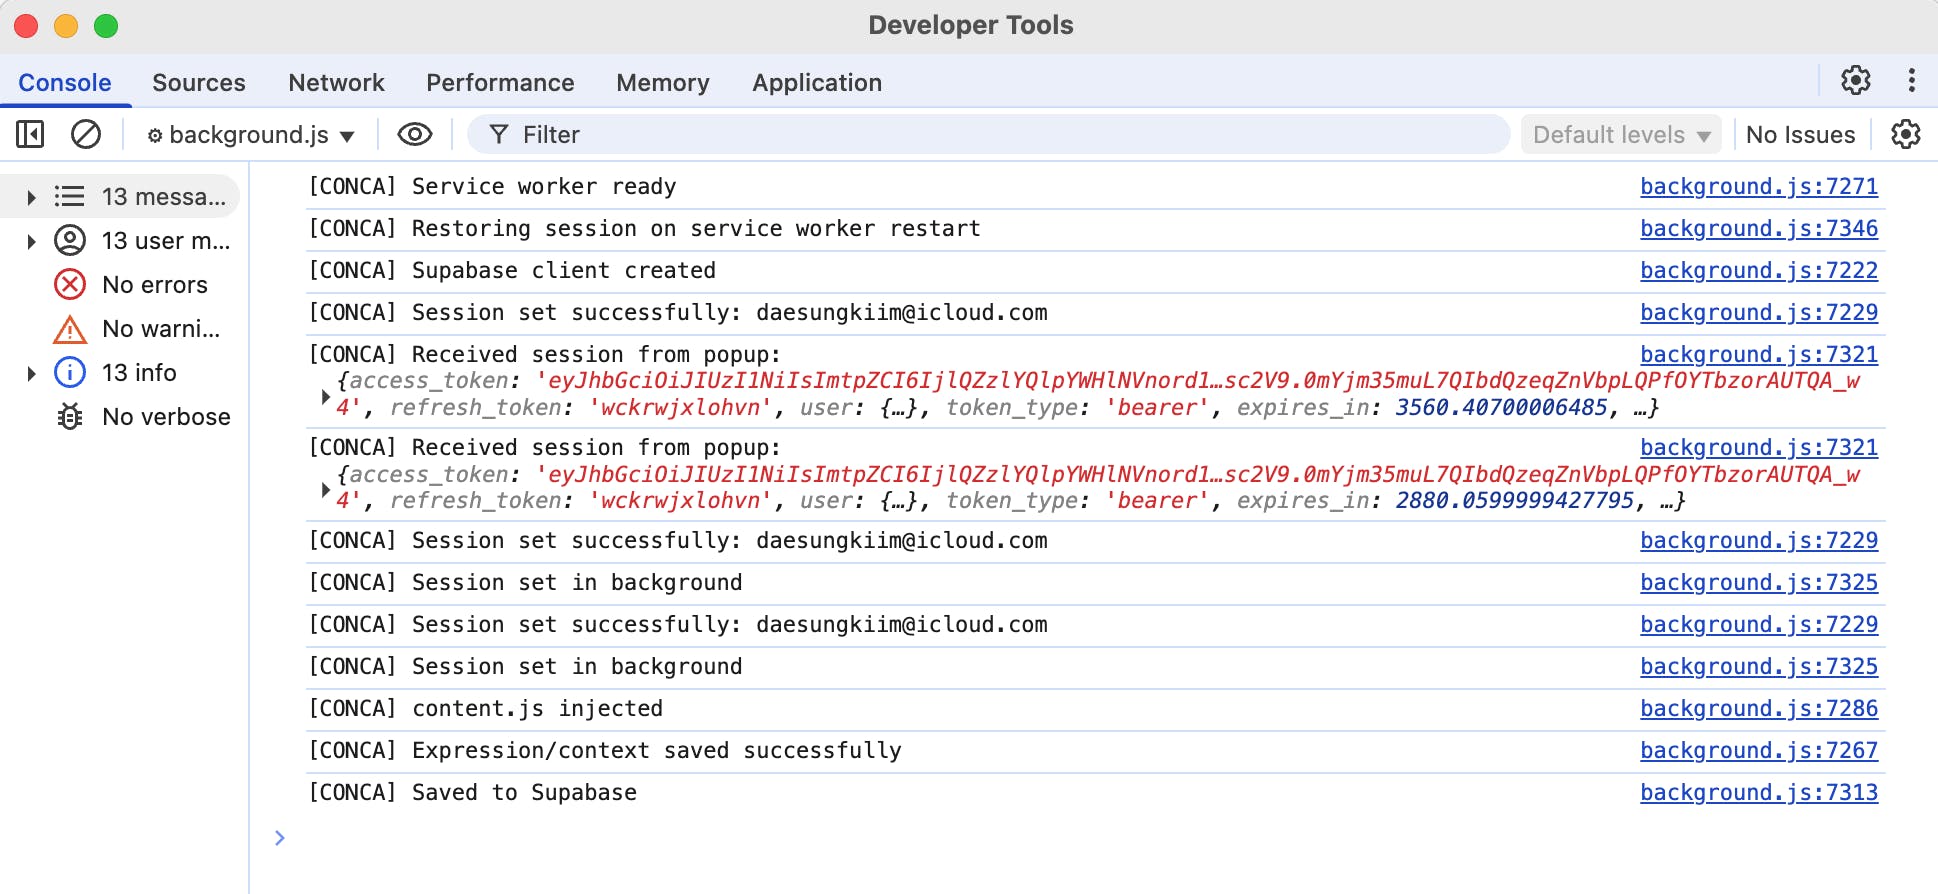Focus the Filter input field
This screenshot has width=1938, height=894.
pyautogui.click(x=988, y=134)
